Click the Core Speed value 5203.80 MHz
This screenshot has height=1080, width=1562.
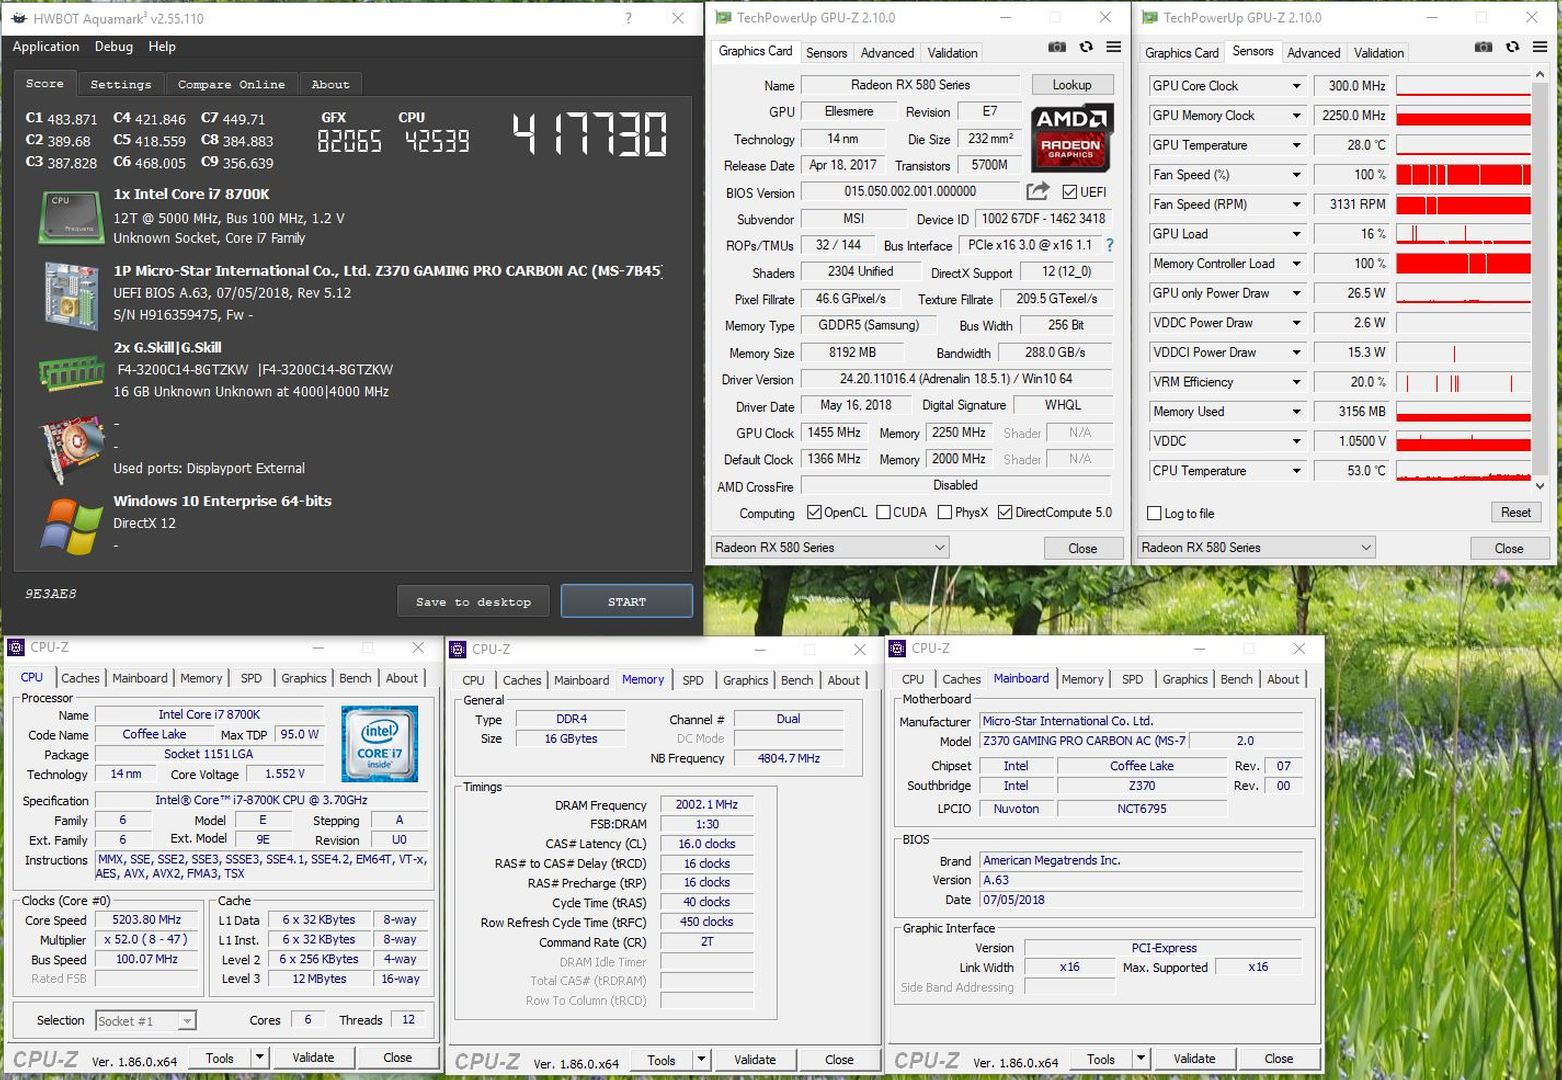147,920
